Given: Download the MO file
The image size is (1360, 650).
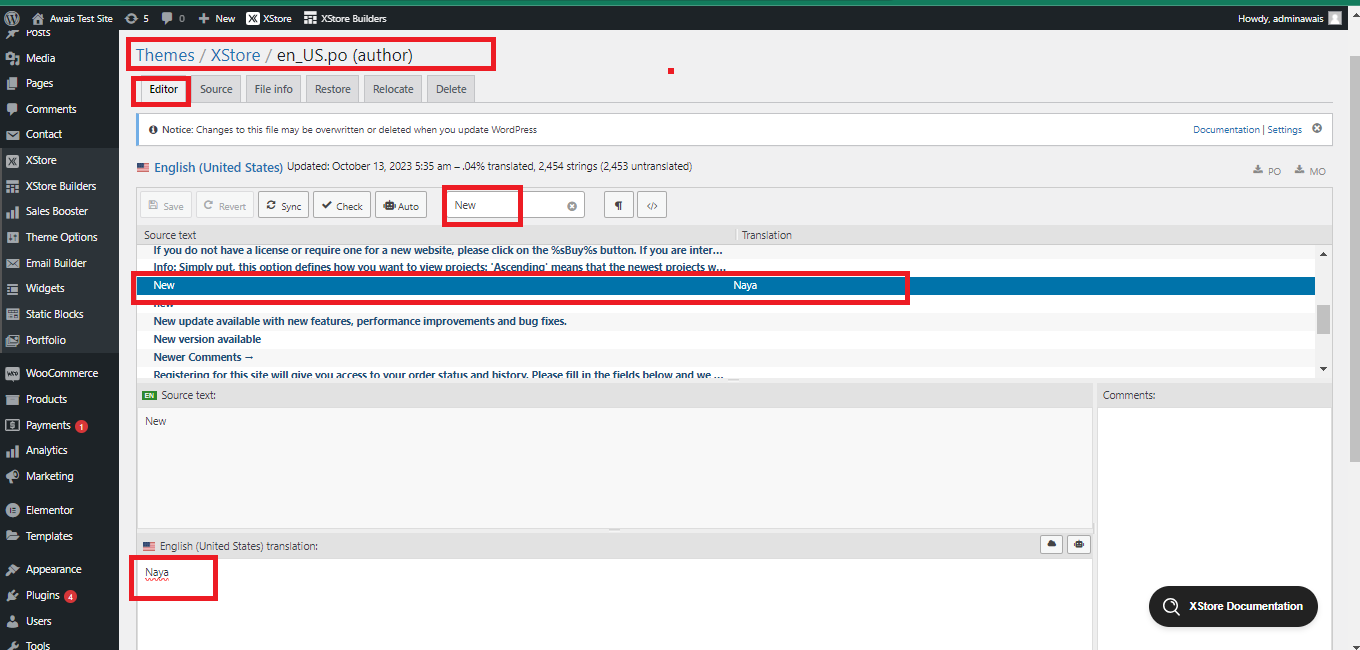Looking at the screenshot, I should click(1310, 171).
